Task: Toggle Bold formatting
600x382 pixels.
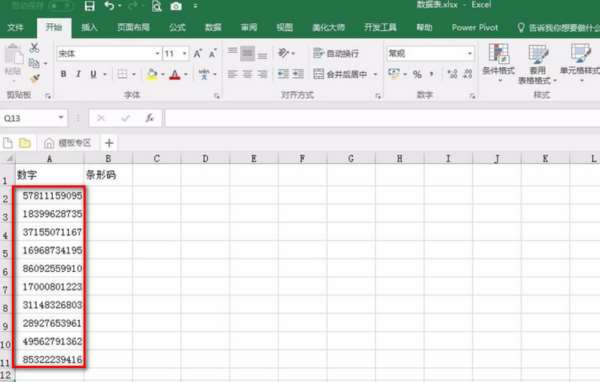Action: coord(64,74)
